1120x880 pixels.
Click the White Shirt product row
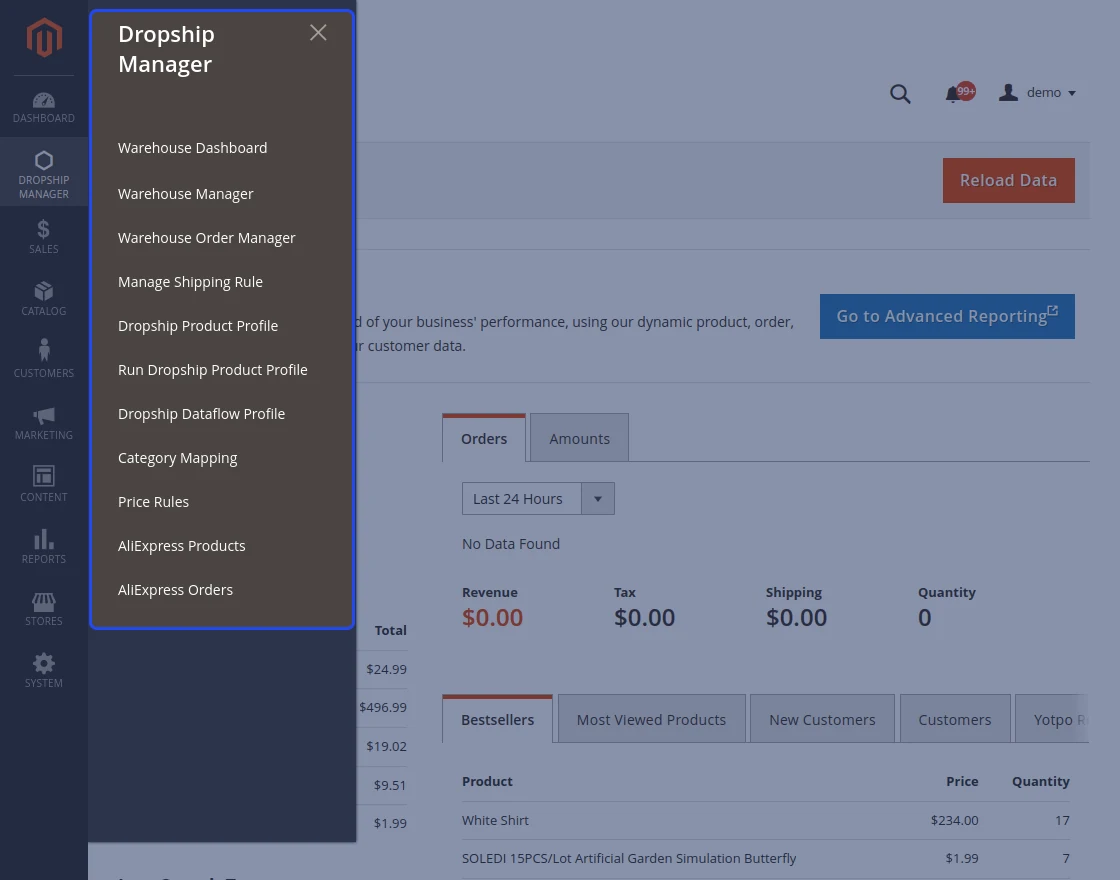click(x=766, y=820)
